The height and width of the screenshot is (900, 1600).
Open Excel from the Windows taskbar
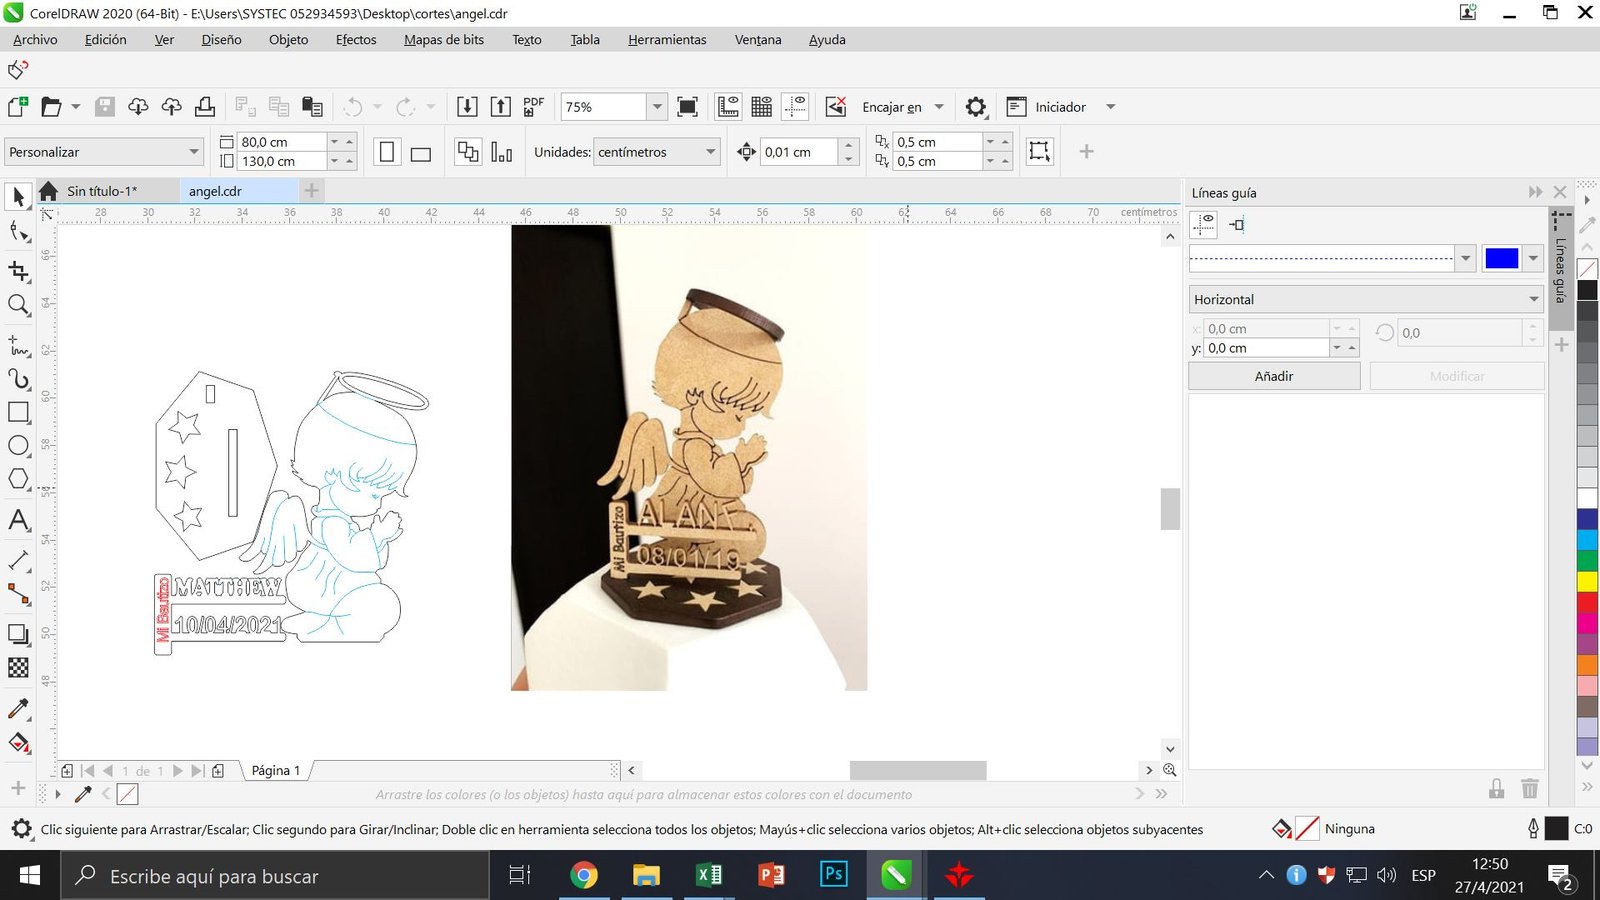point(709,876)
